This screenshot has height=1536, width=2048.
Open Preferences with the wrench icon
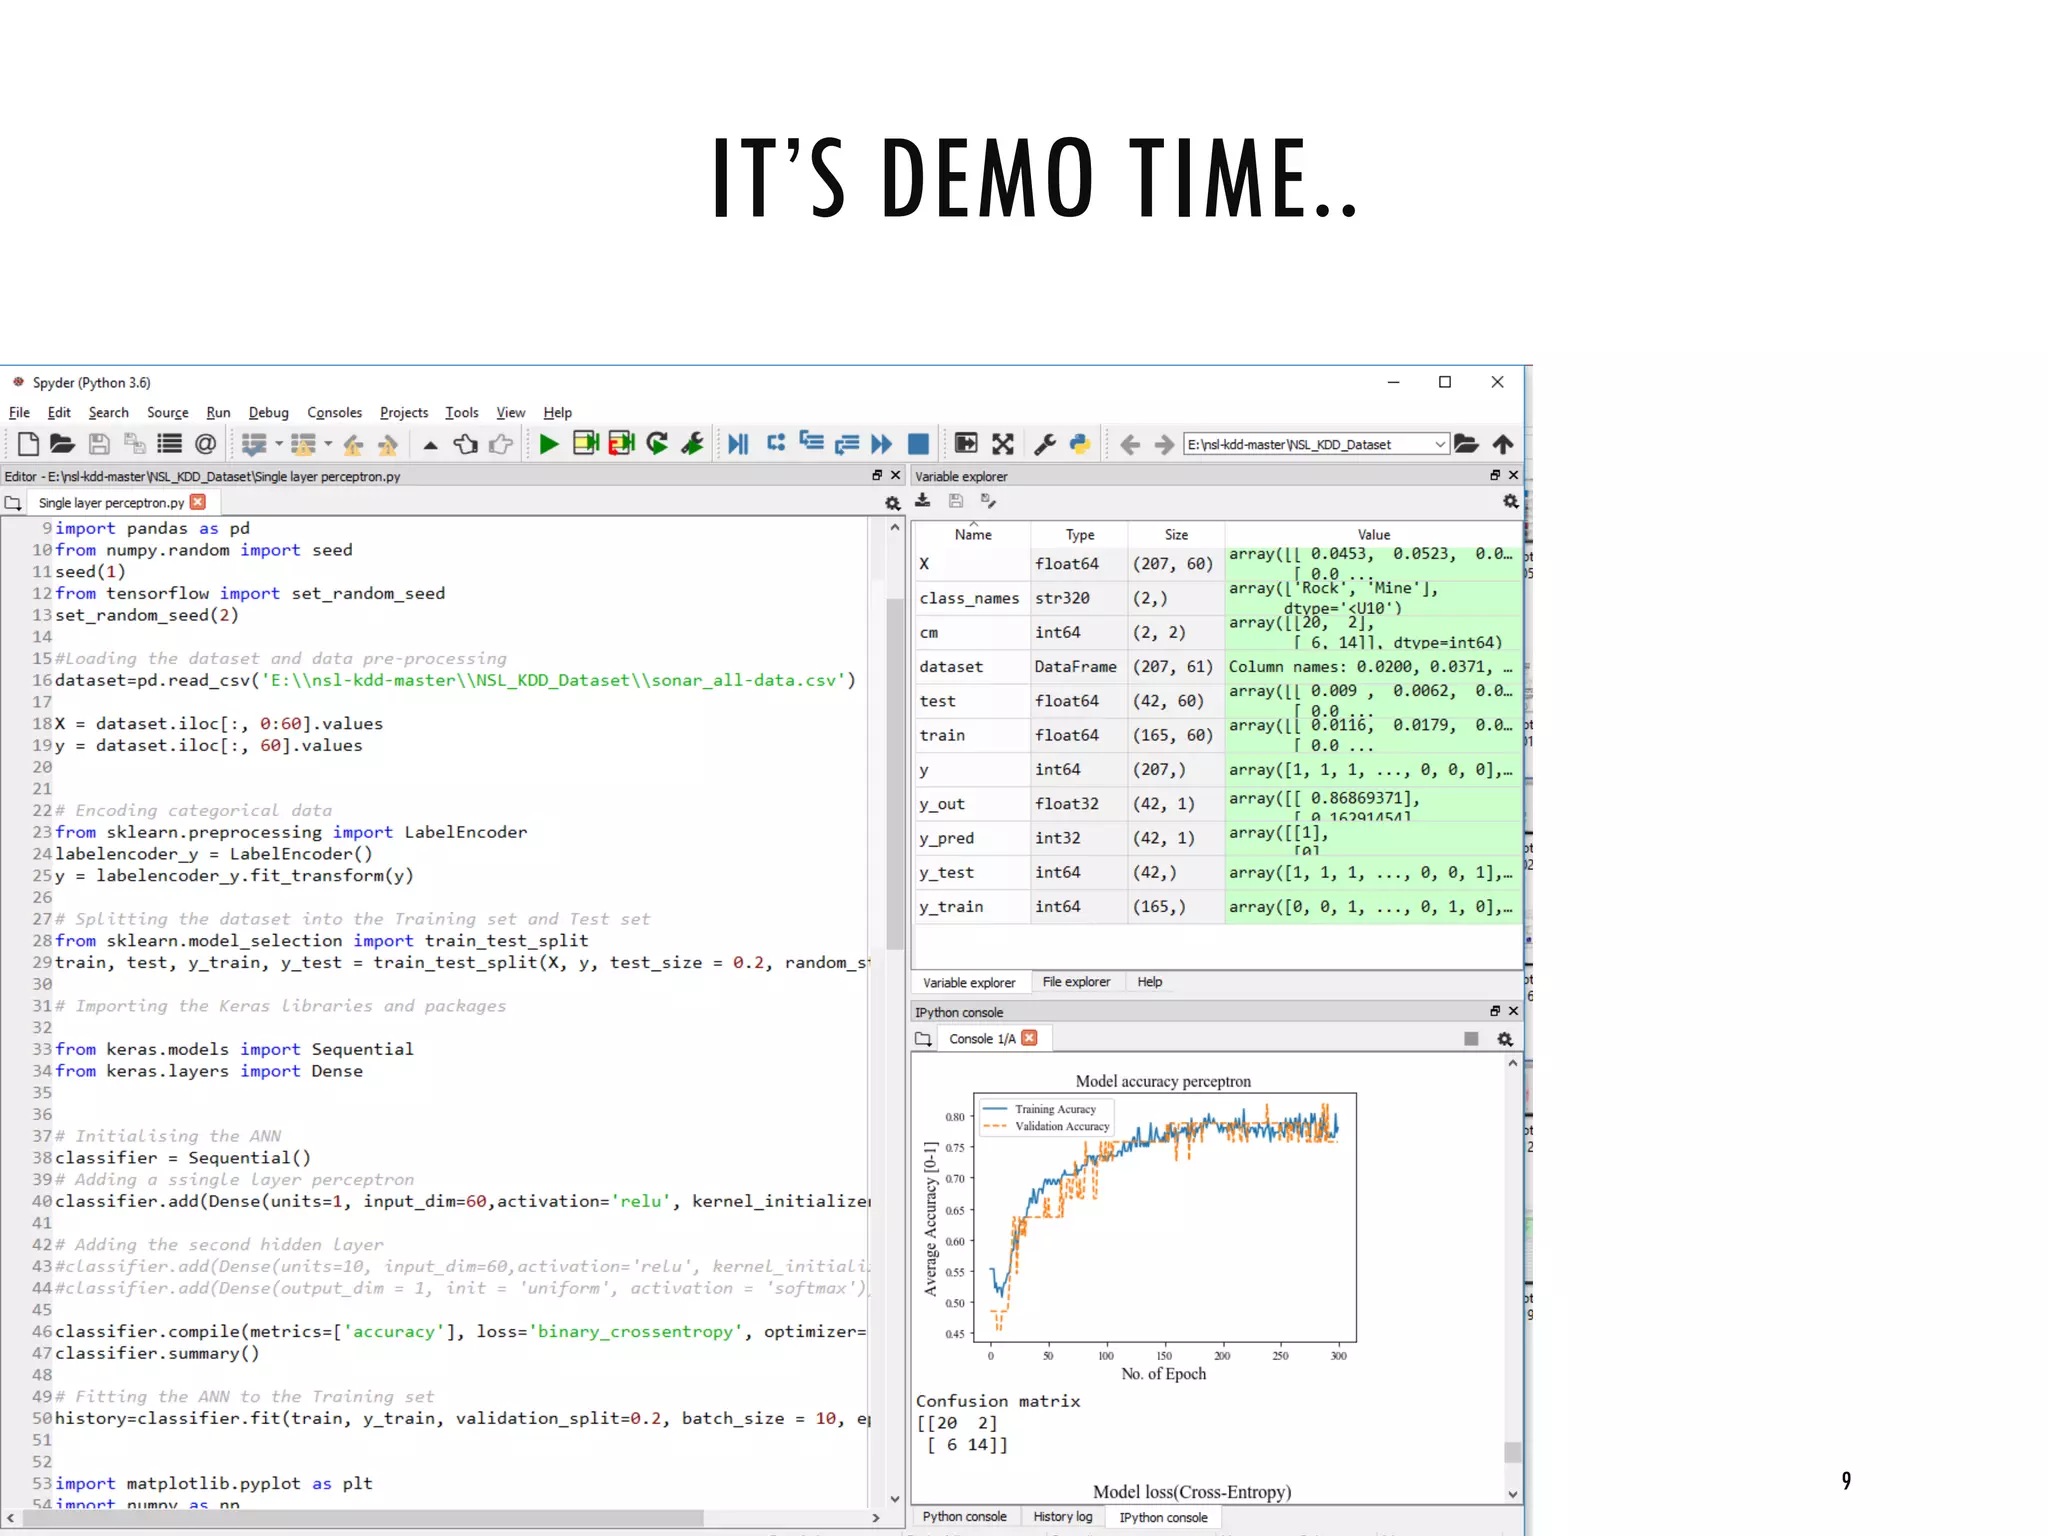click(1045, 444)
